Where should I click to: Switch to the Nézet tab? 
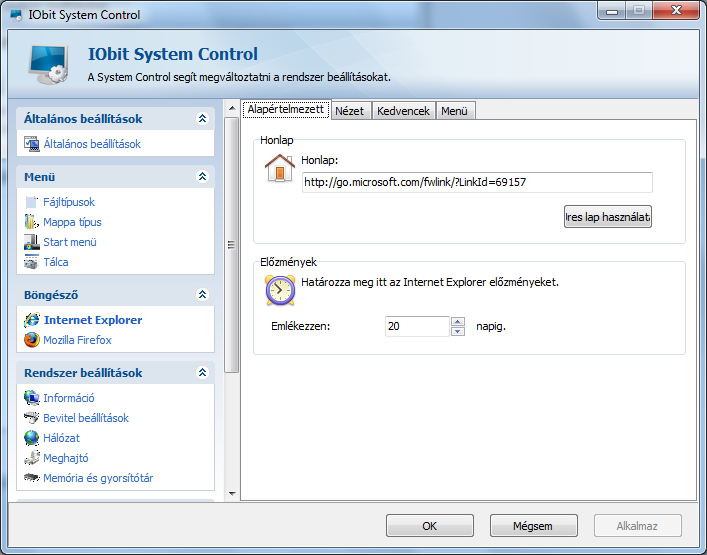pyautogui.click(x=350, y=111)
